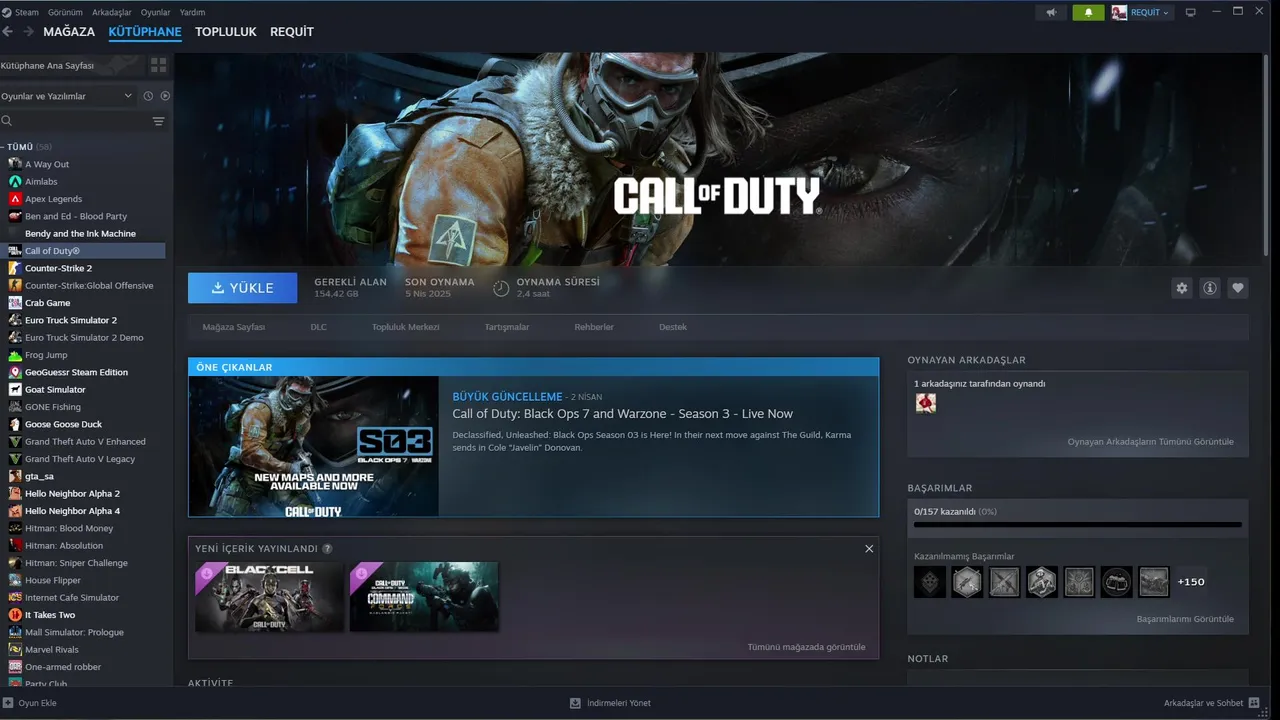Click Başarımlarını Görüntüle link
Viewport: 1280px width, 720px height.
pos(1185,619)
